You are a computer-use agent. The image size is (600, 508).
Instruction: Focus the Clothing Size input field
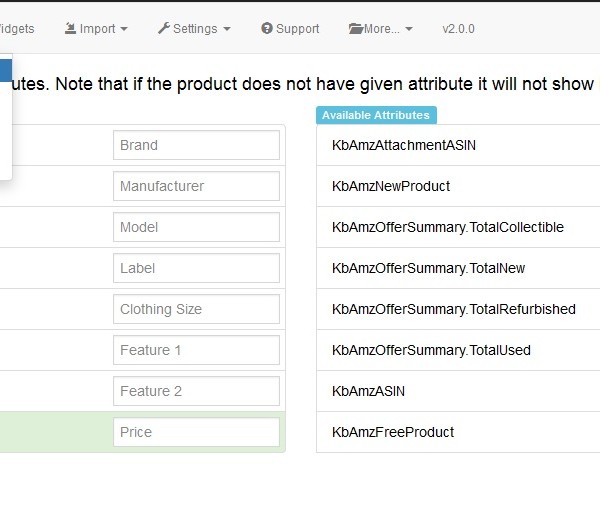196,309
